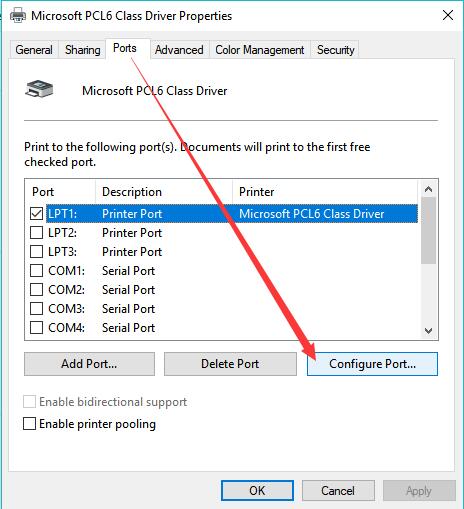
Task: Click the port list scrollbar thumb
Action: click(x=428, y=231)
